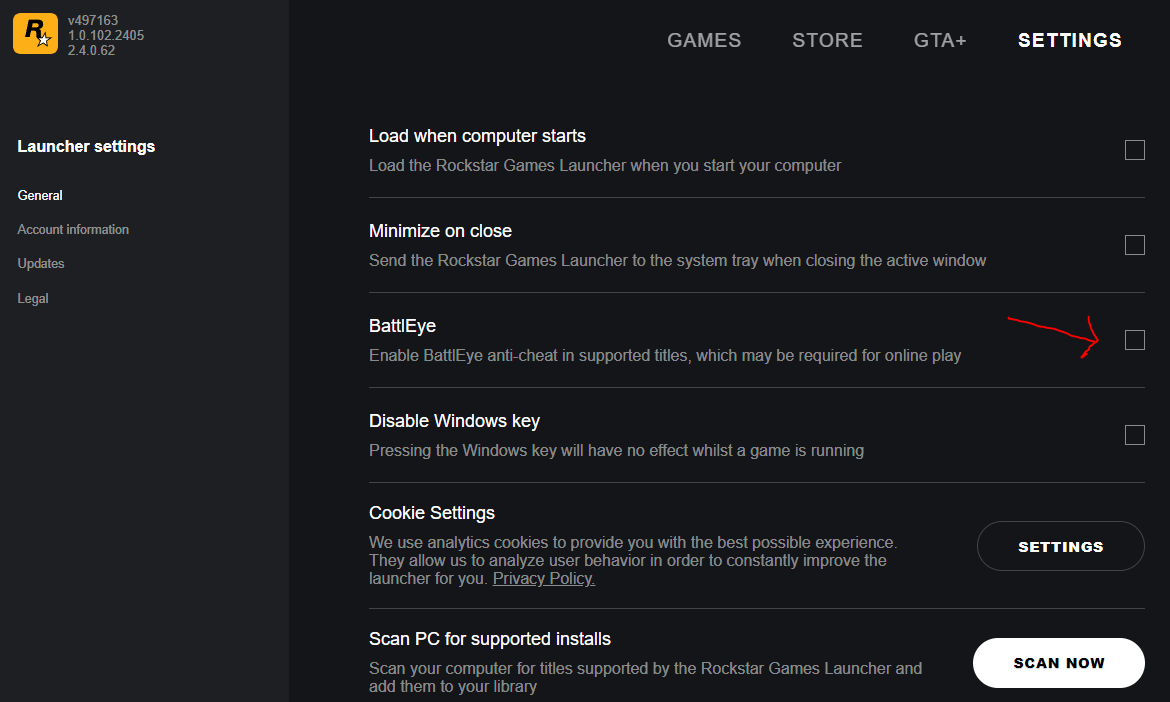Screen dimensions: 1170x702
Task: Click the Rockstar Games logo icon
Action: pos(35,34)
